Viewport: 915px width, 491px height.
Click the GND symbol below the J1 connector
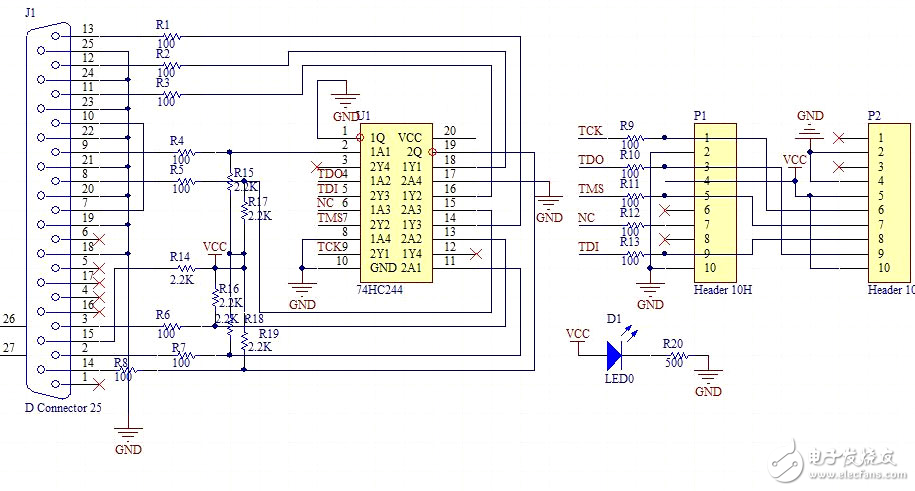pyautogui.click(x=128, y=436)
